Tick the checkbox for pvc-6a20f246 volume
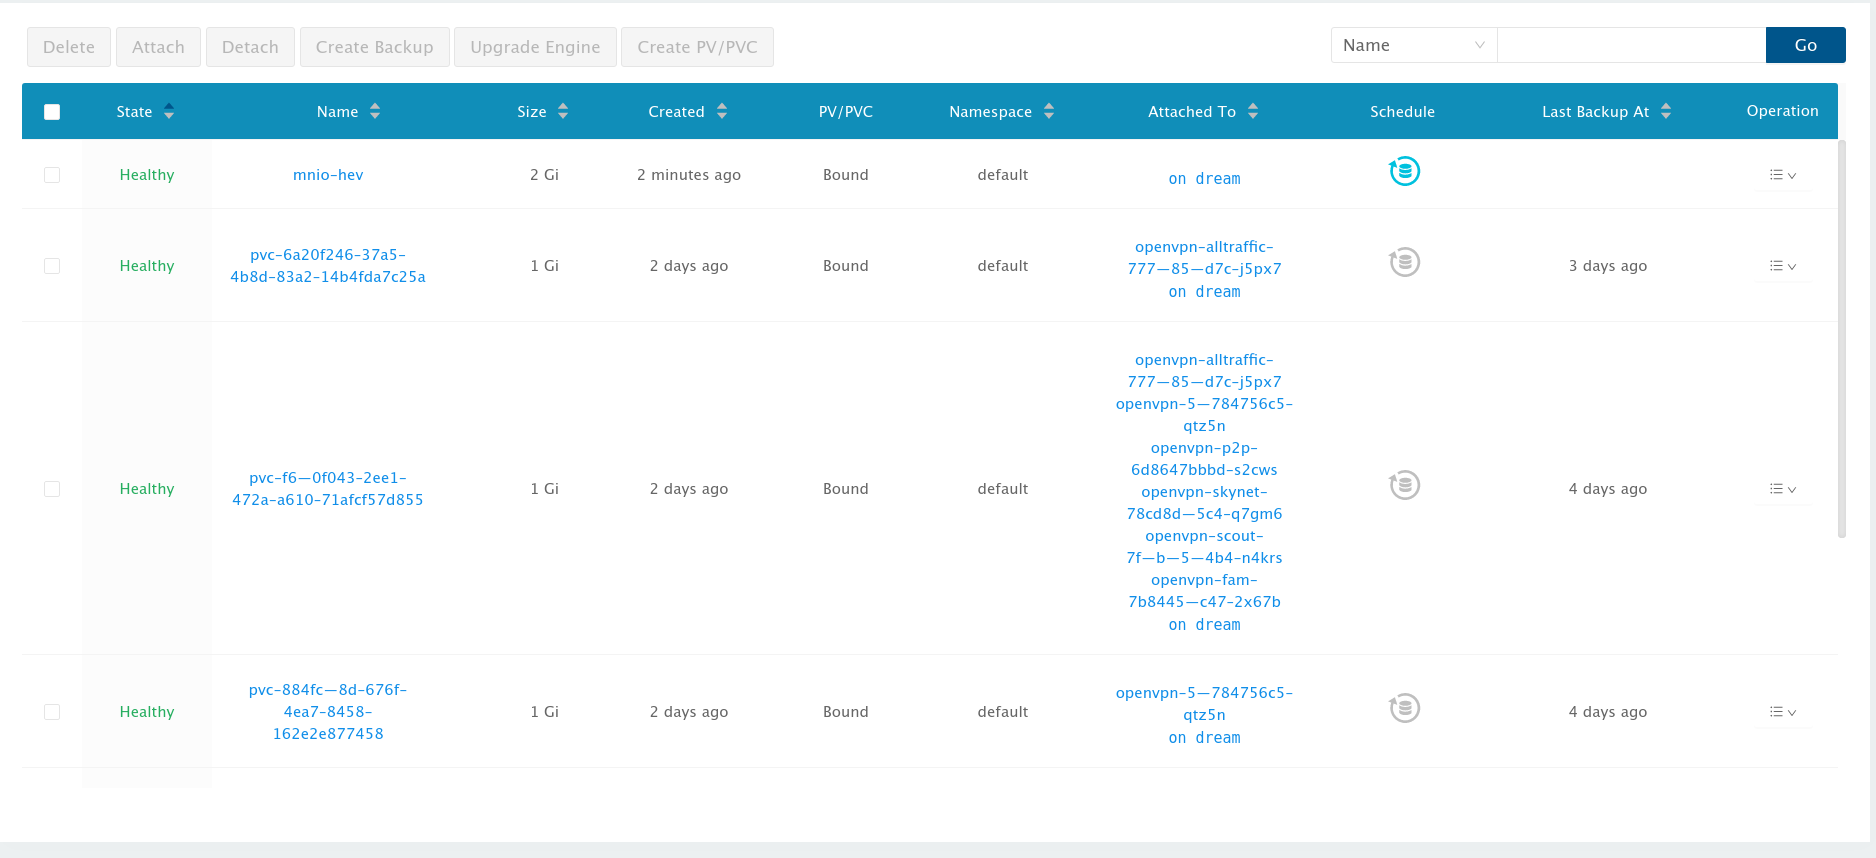The image size is (1876, 858). tap(52, 266)
